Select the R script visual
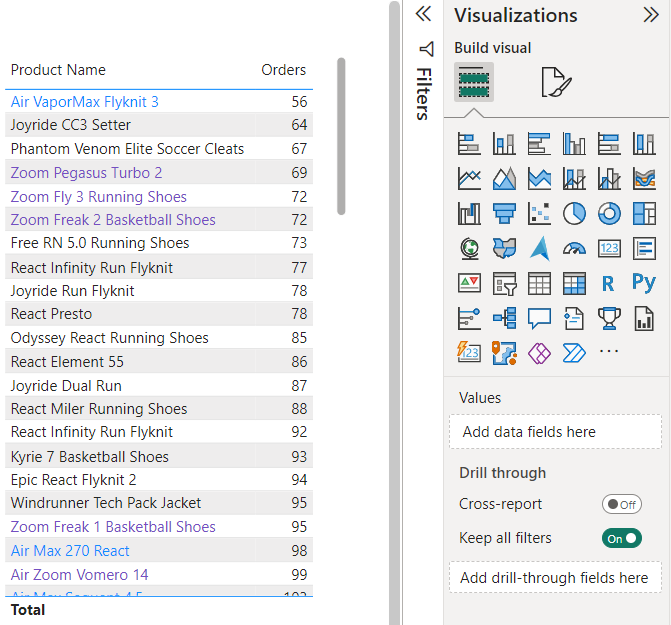This screenshot has height=625, width=671. point(608,284)
